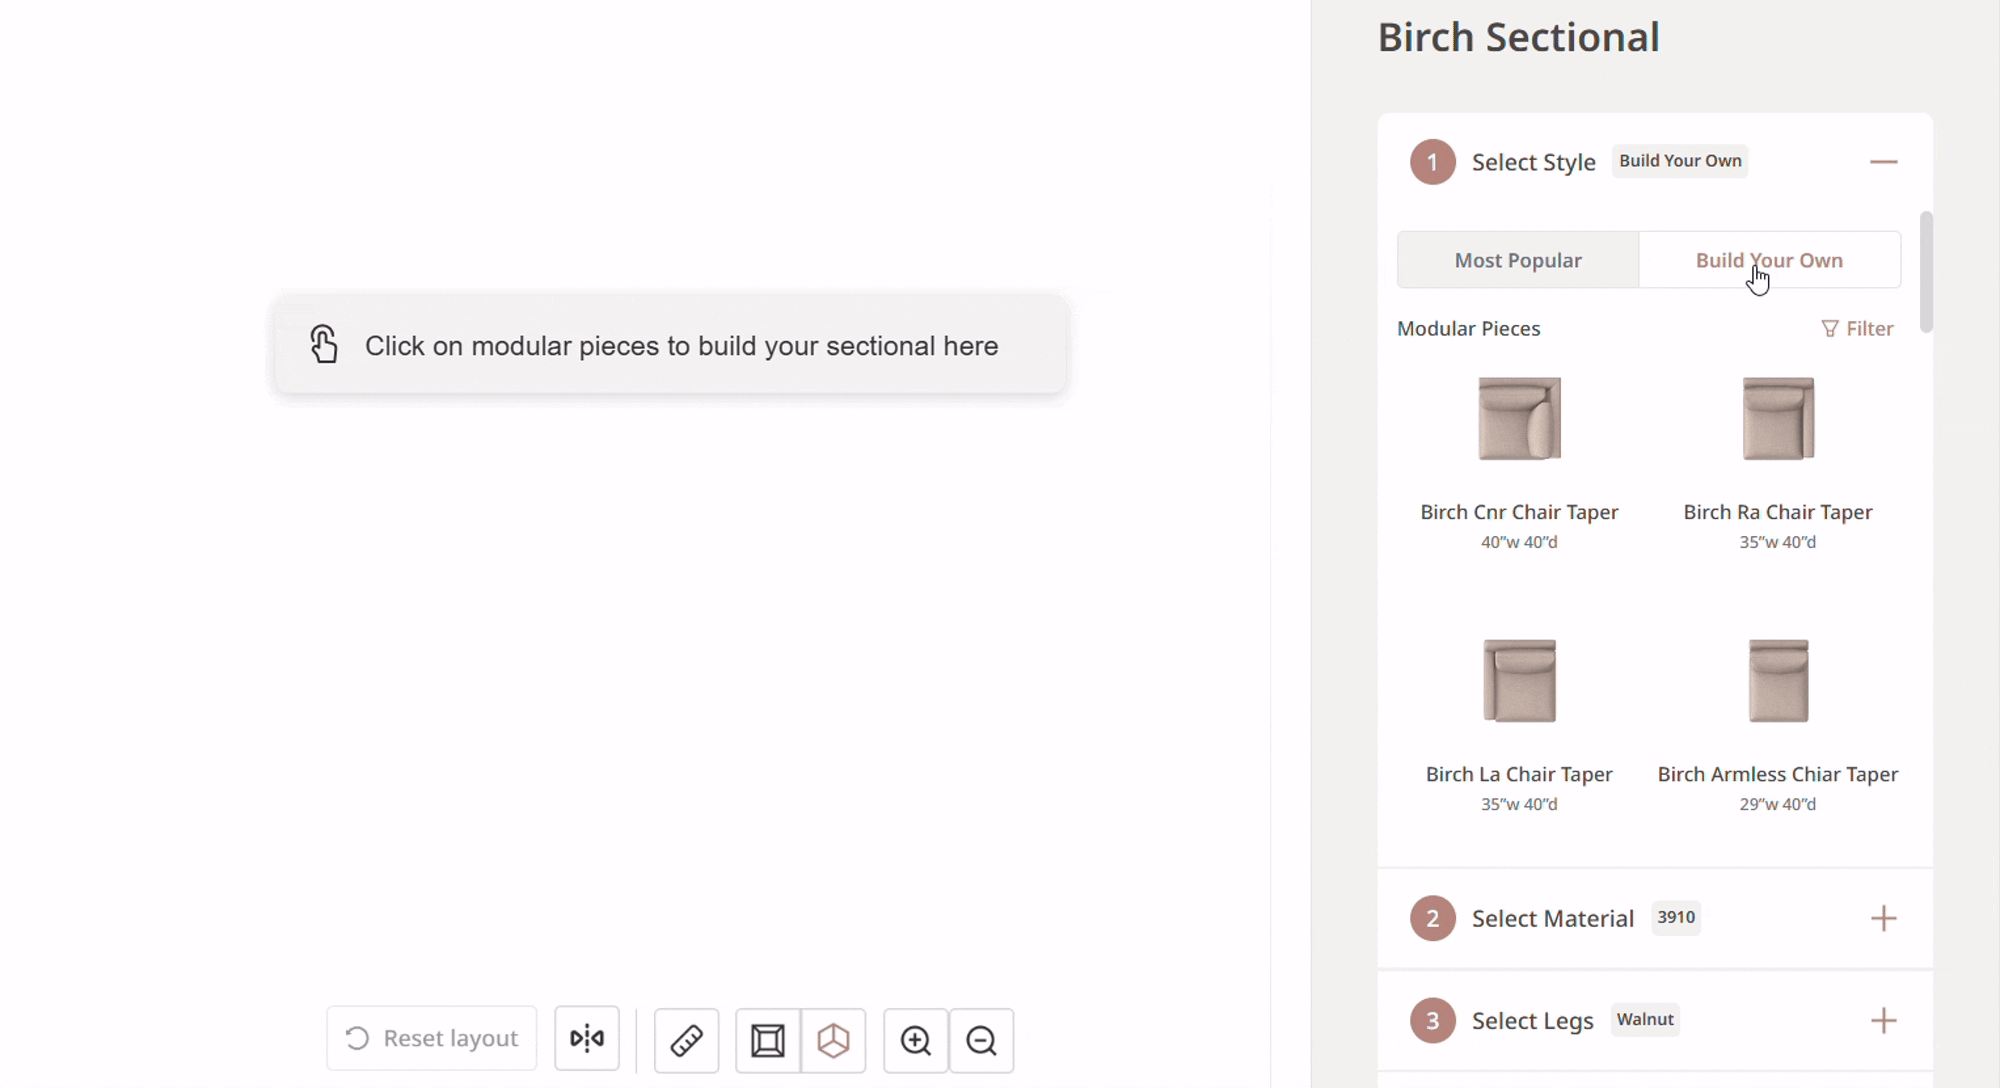Click the step 2 numbered circle
2000x1088 pixels.
coord(1432,918)
